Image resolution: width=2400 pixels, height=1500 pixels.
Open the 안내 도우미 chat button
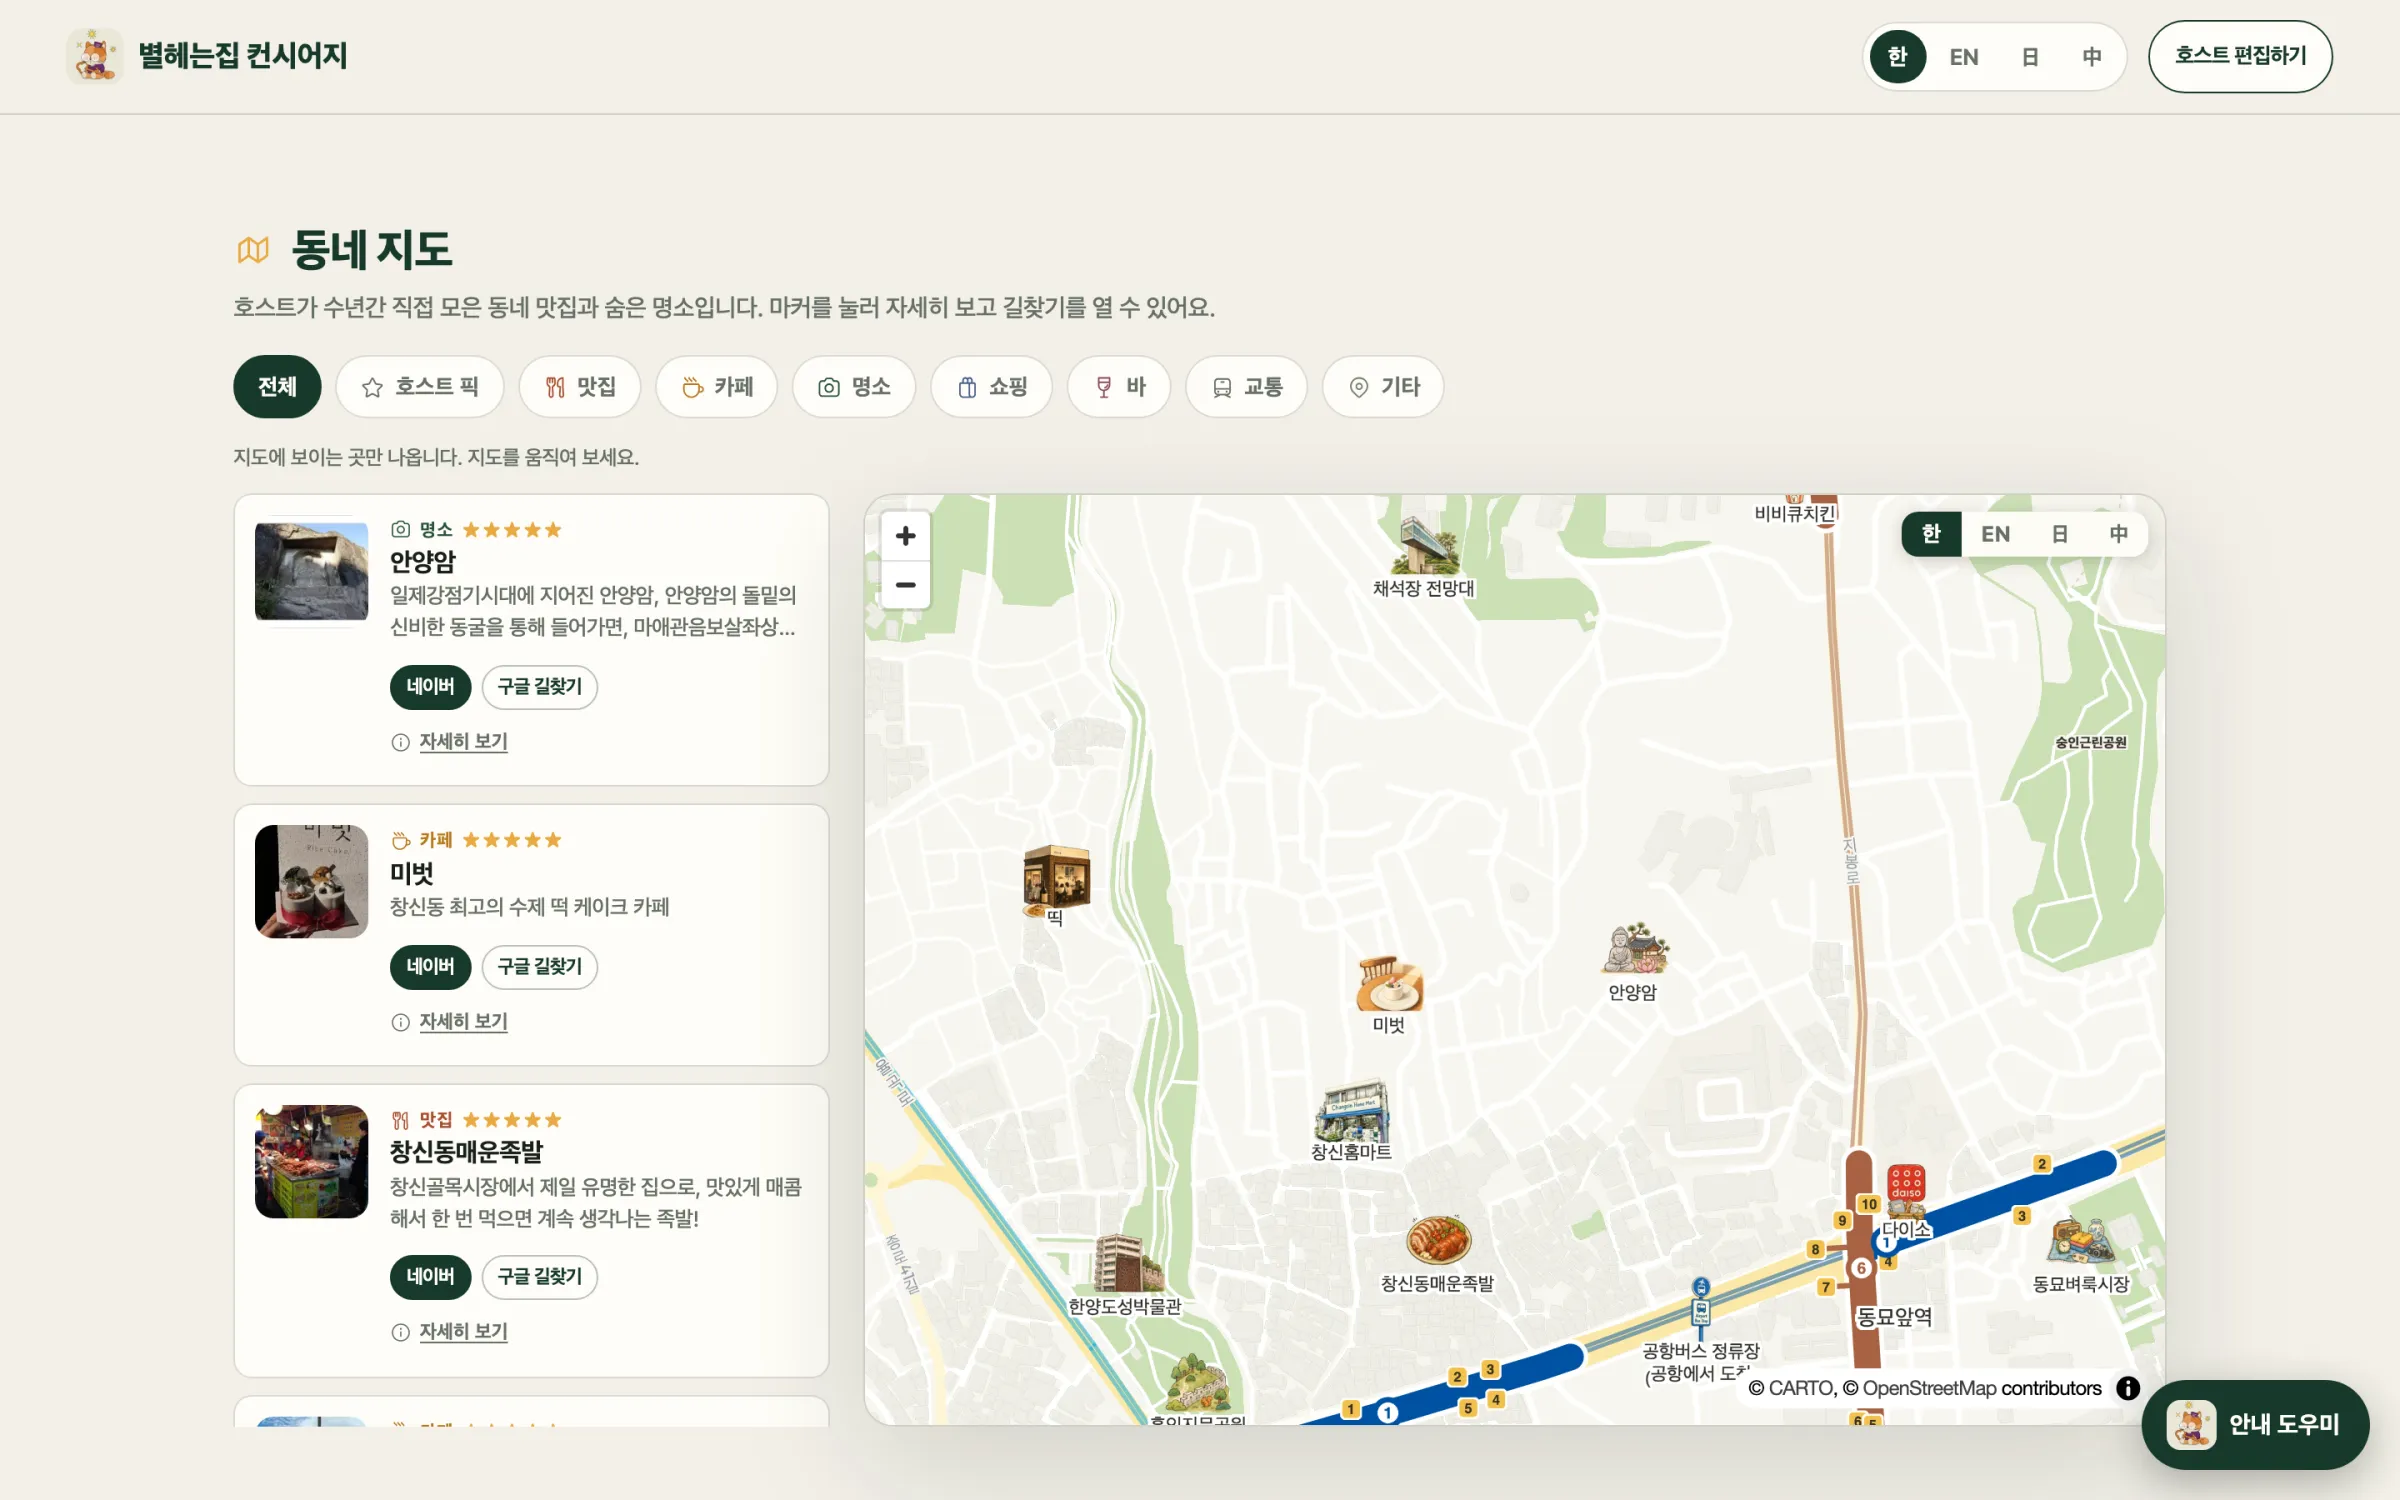point(2255,1425)
